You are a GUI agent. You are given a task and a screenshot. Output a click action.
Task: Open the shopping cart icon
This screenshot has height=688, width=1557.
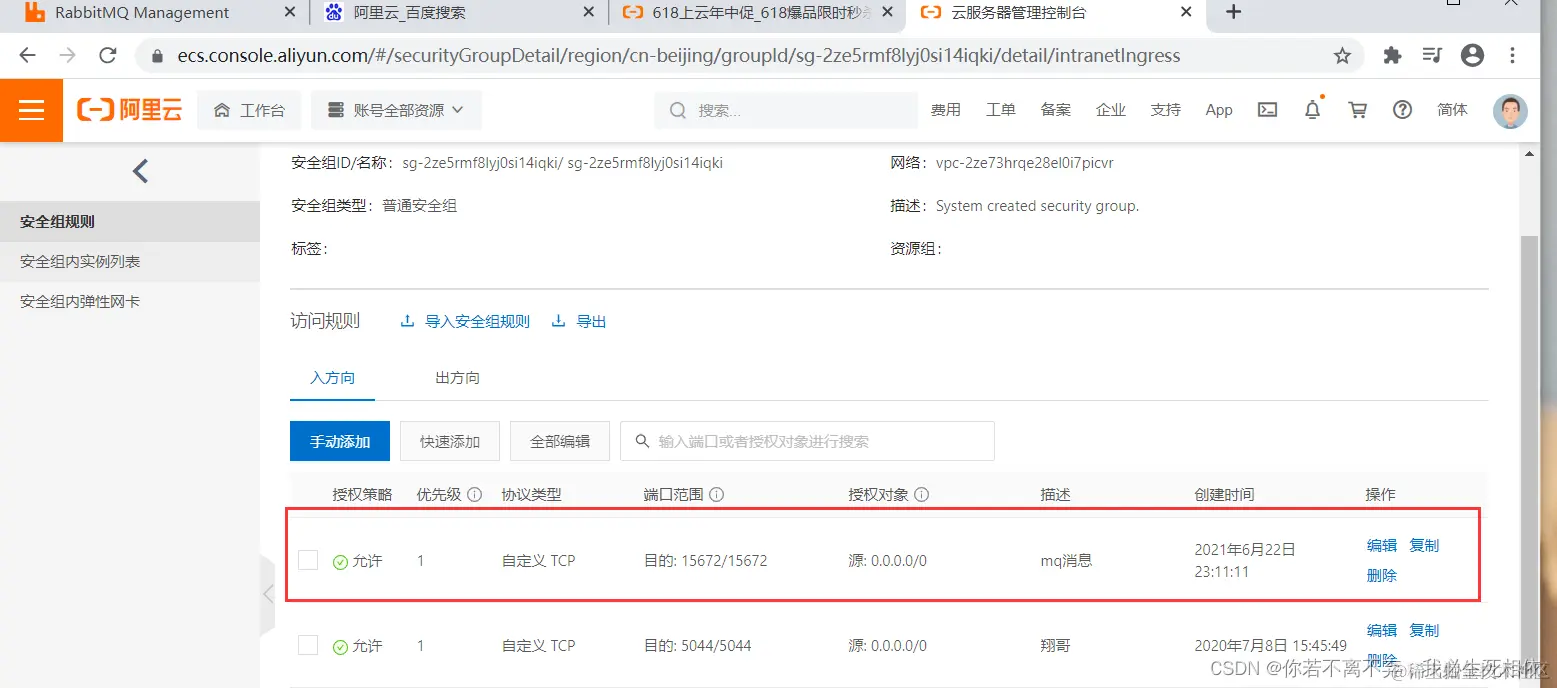point(1357,110)
